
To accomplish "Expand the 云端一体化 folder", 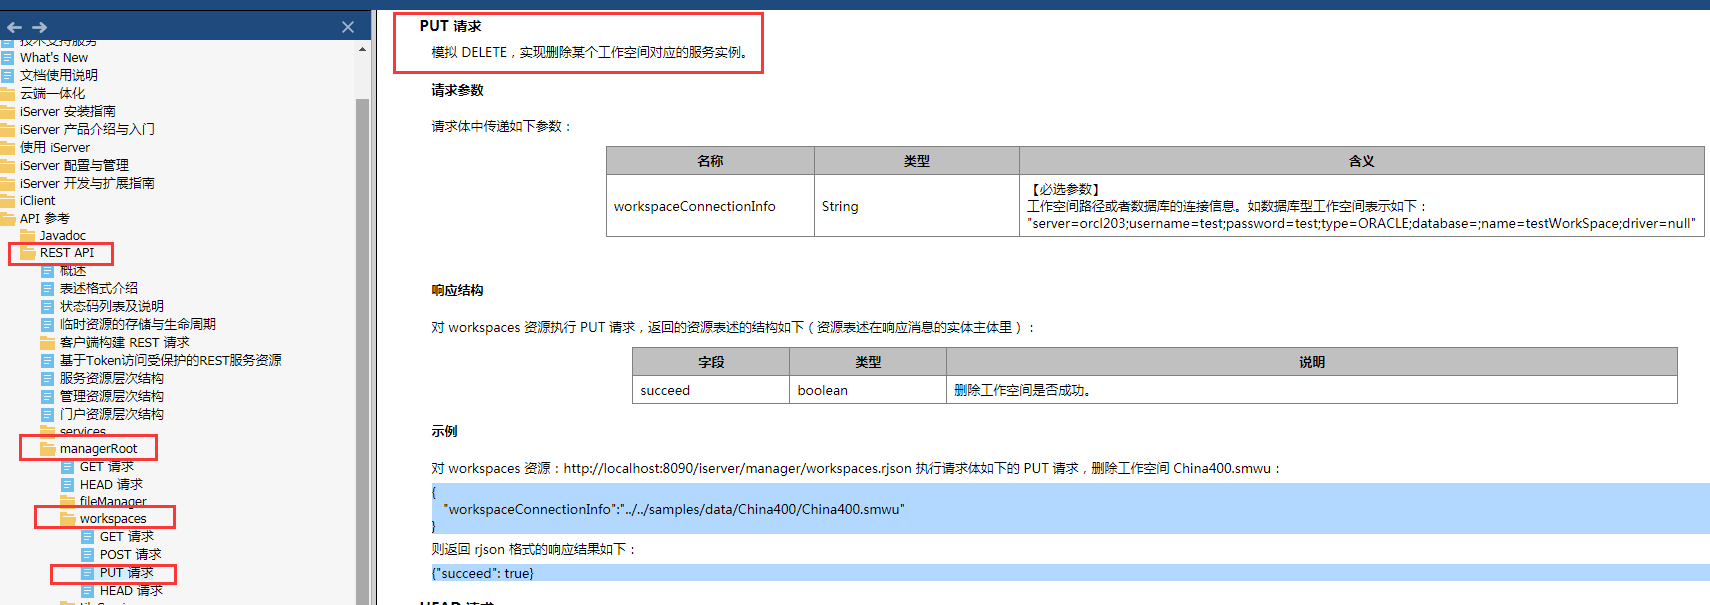I will 52,93.
